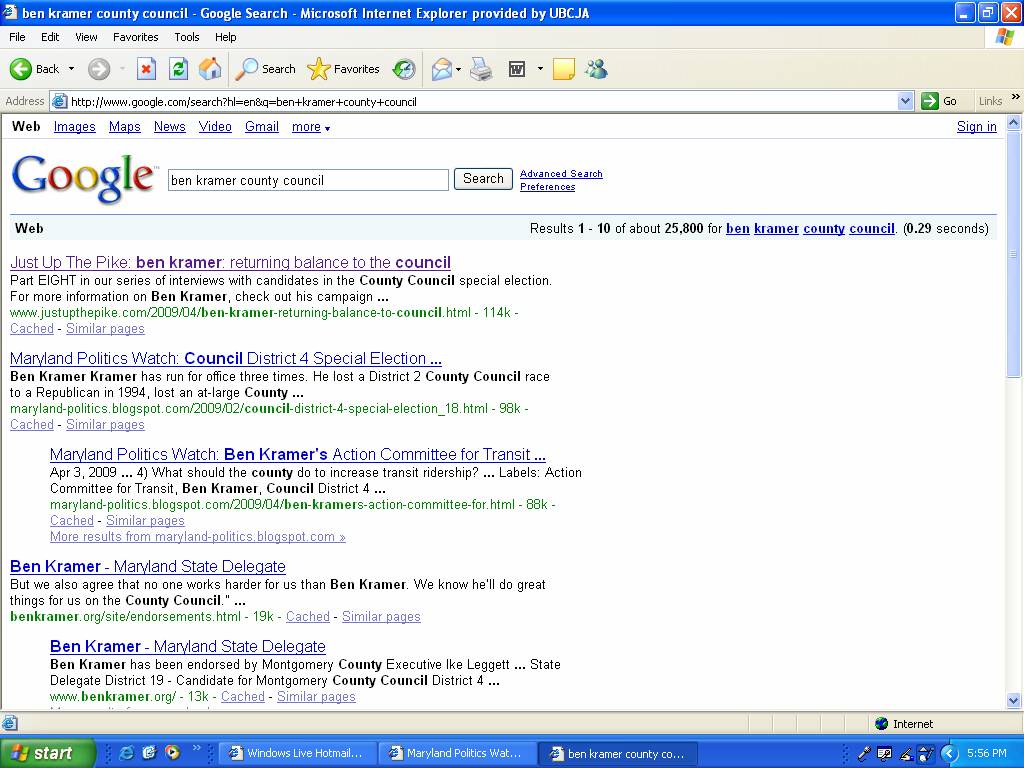Image resolution: width=1024 pixels, height=768 pixels.
Task: Click in the Google search query field
Action: pyautogui.click(x=308, y=180)
